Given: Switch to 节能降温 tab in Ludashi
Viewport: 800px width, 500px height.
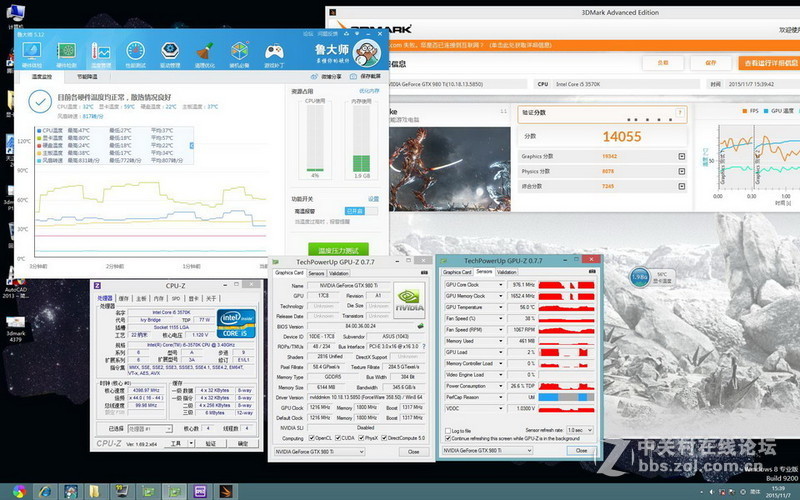Looking at the screenshot, I should [87, 77].
